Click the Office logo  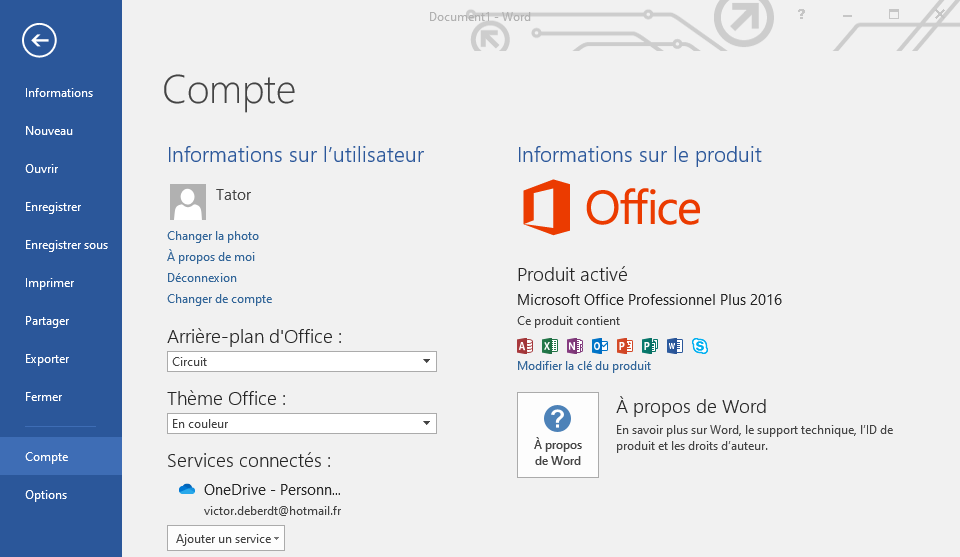pos(611,207)
